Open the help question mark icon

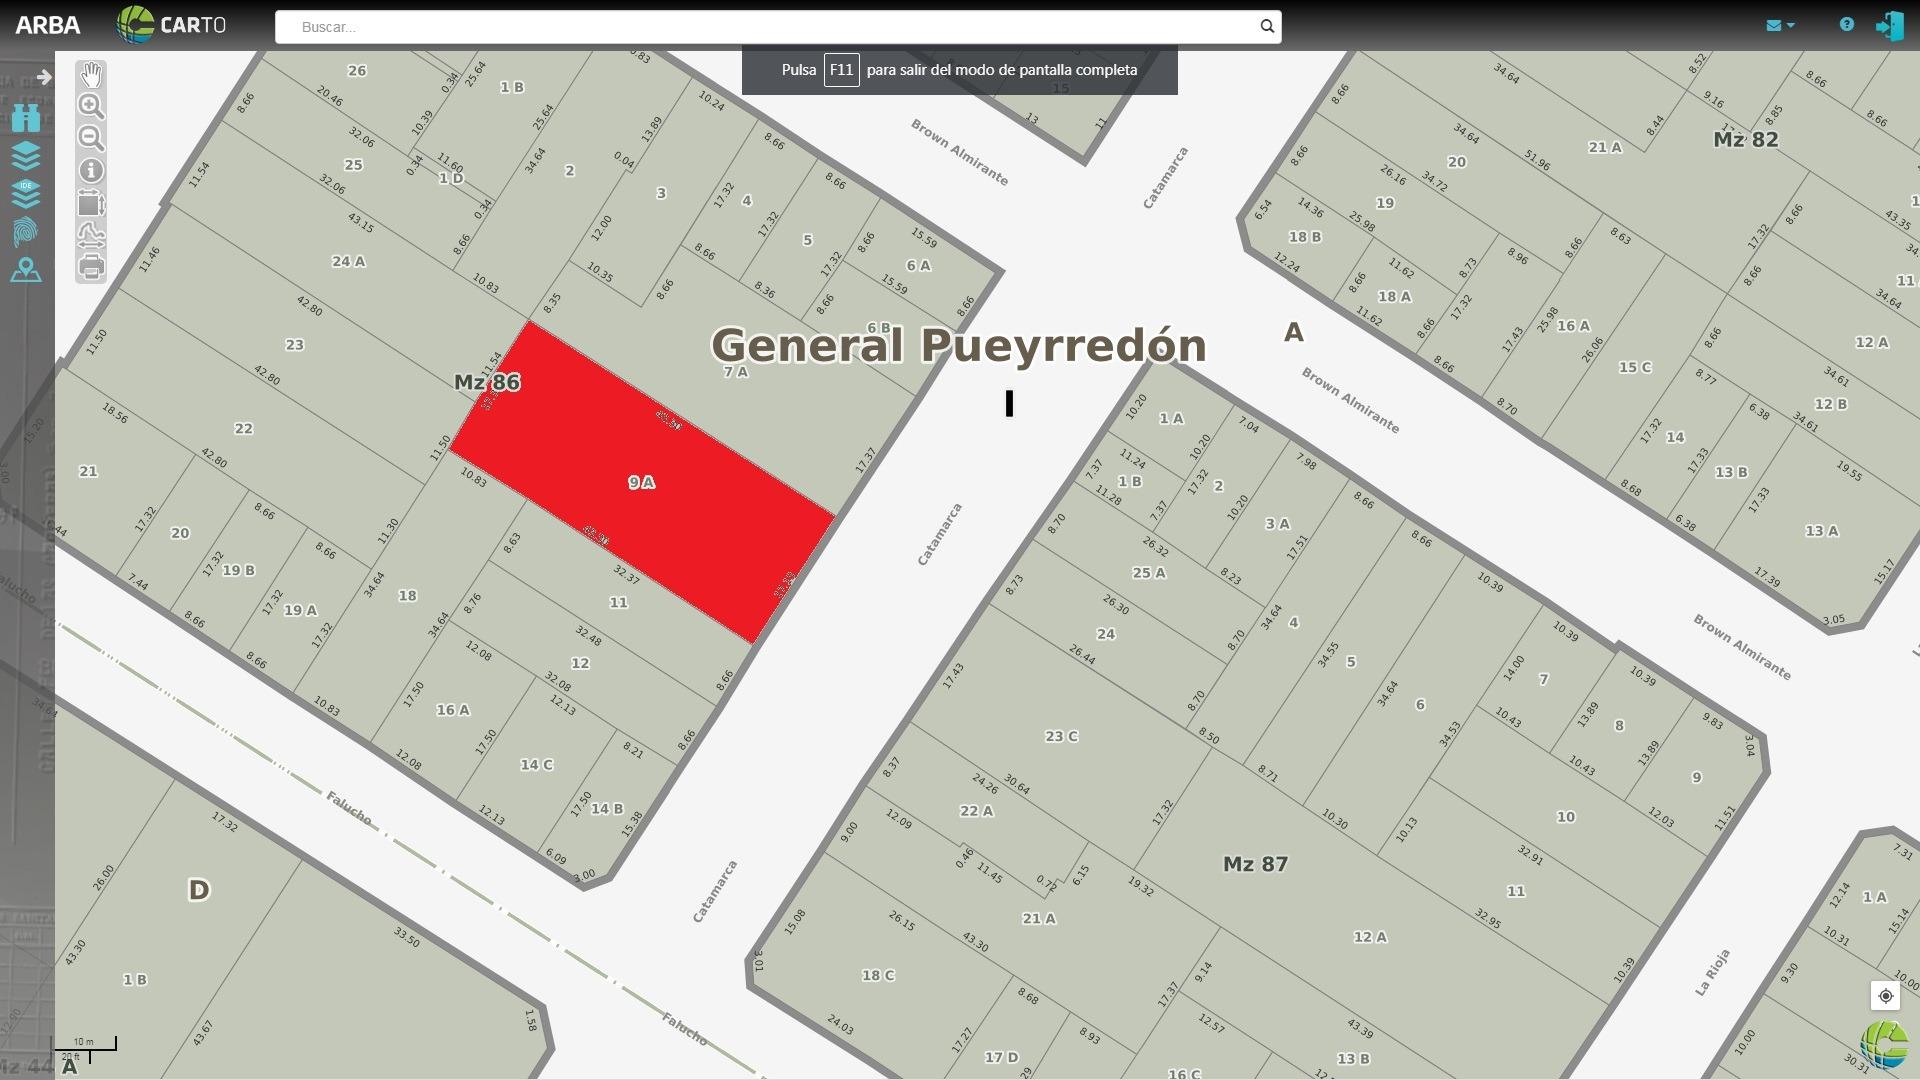1847,24
